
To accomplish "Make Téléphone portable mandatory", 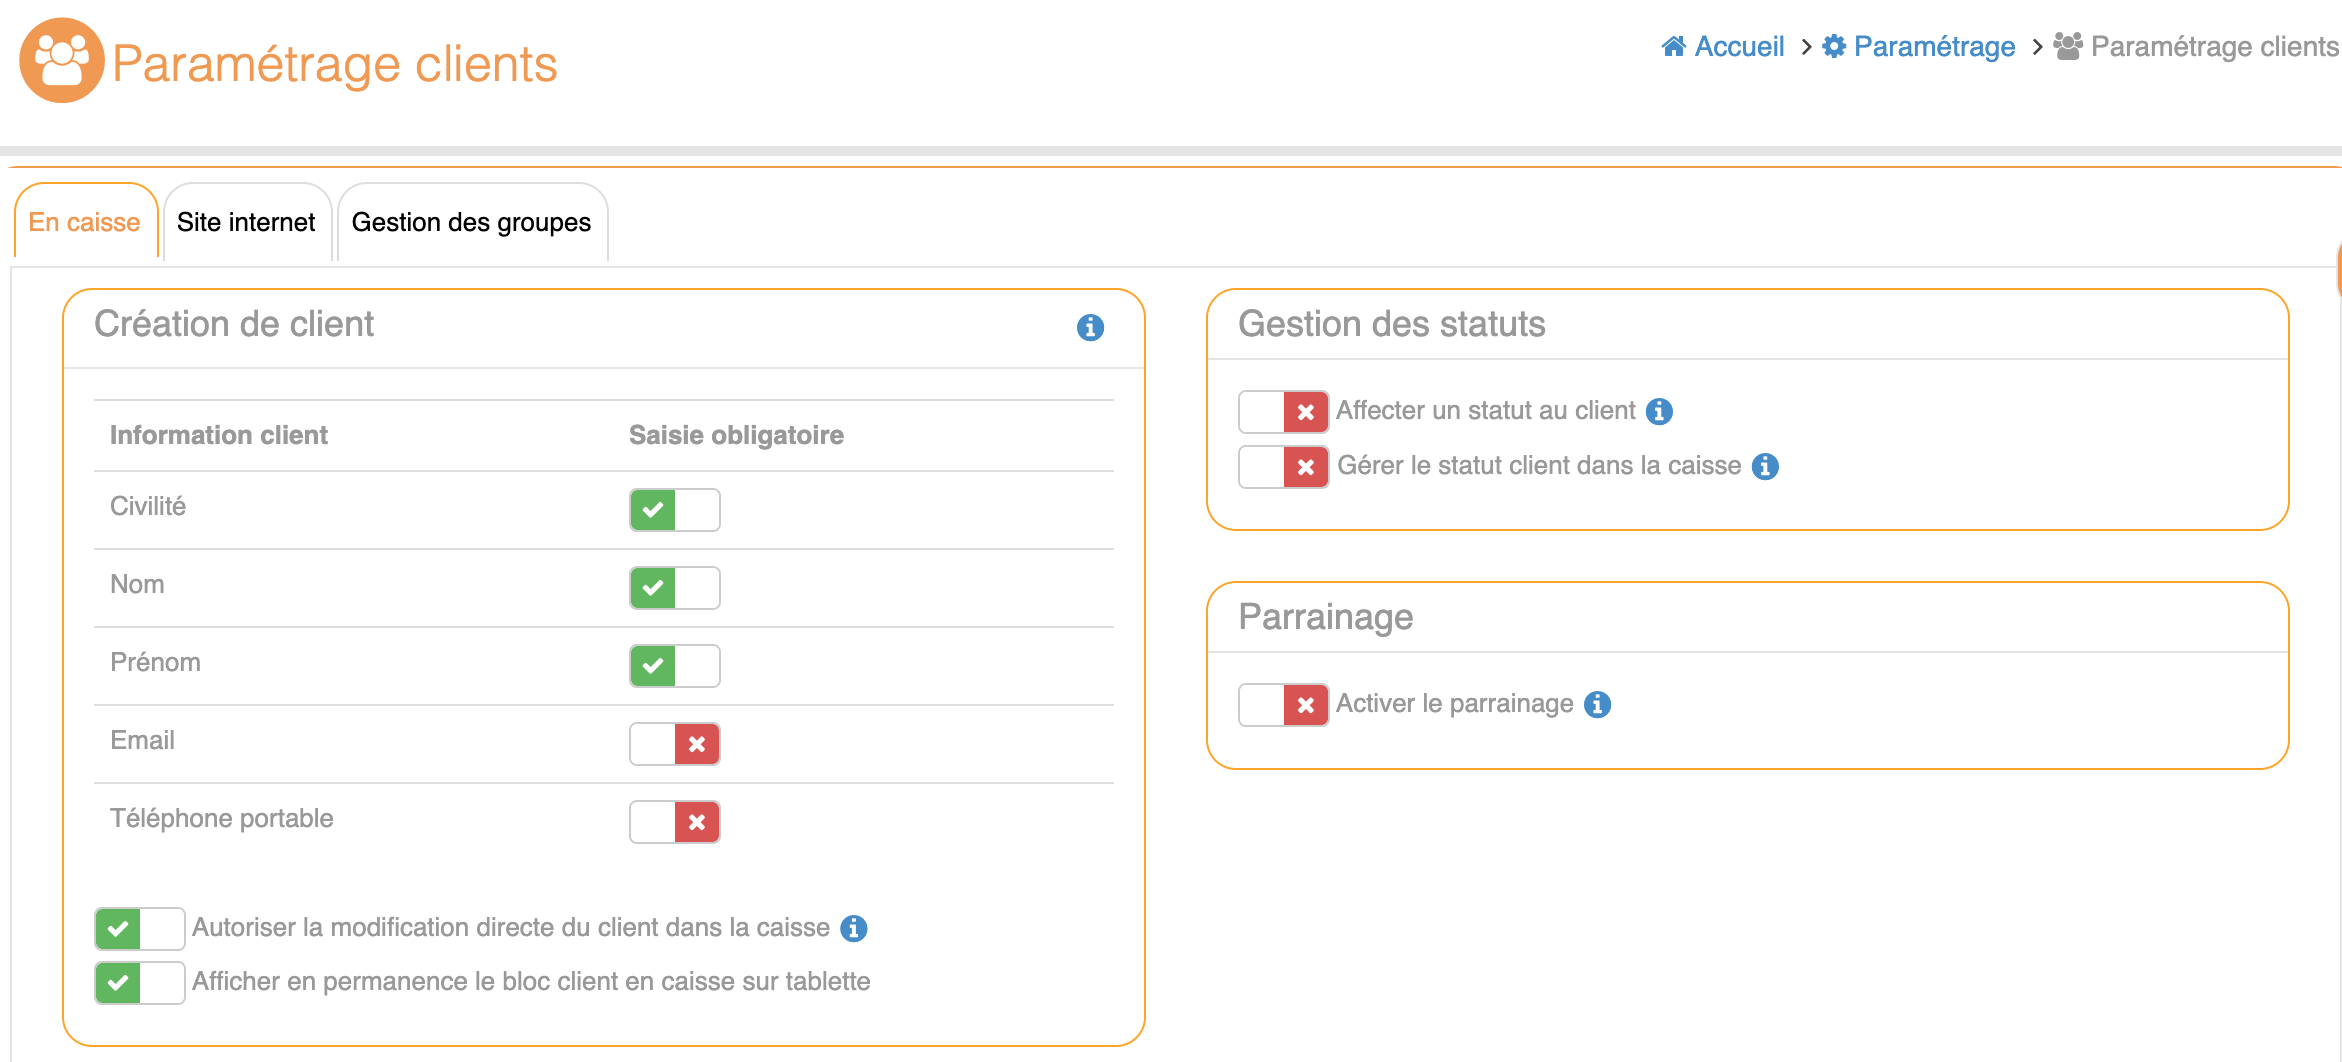I will 674,822.
